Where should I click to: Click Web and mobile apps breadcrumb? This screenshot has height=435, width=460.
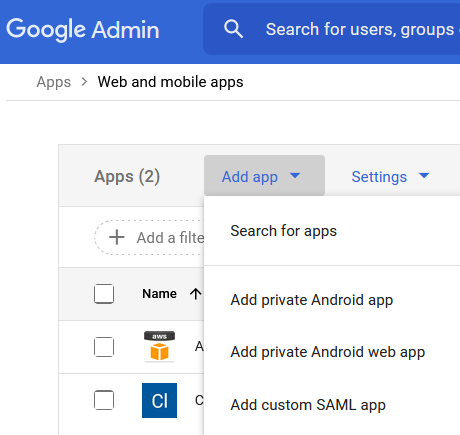pos(170,82)
